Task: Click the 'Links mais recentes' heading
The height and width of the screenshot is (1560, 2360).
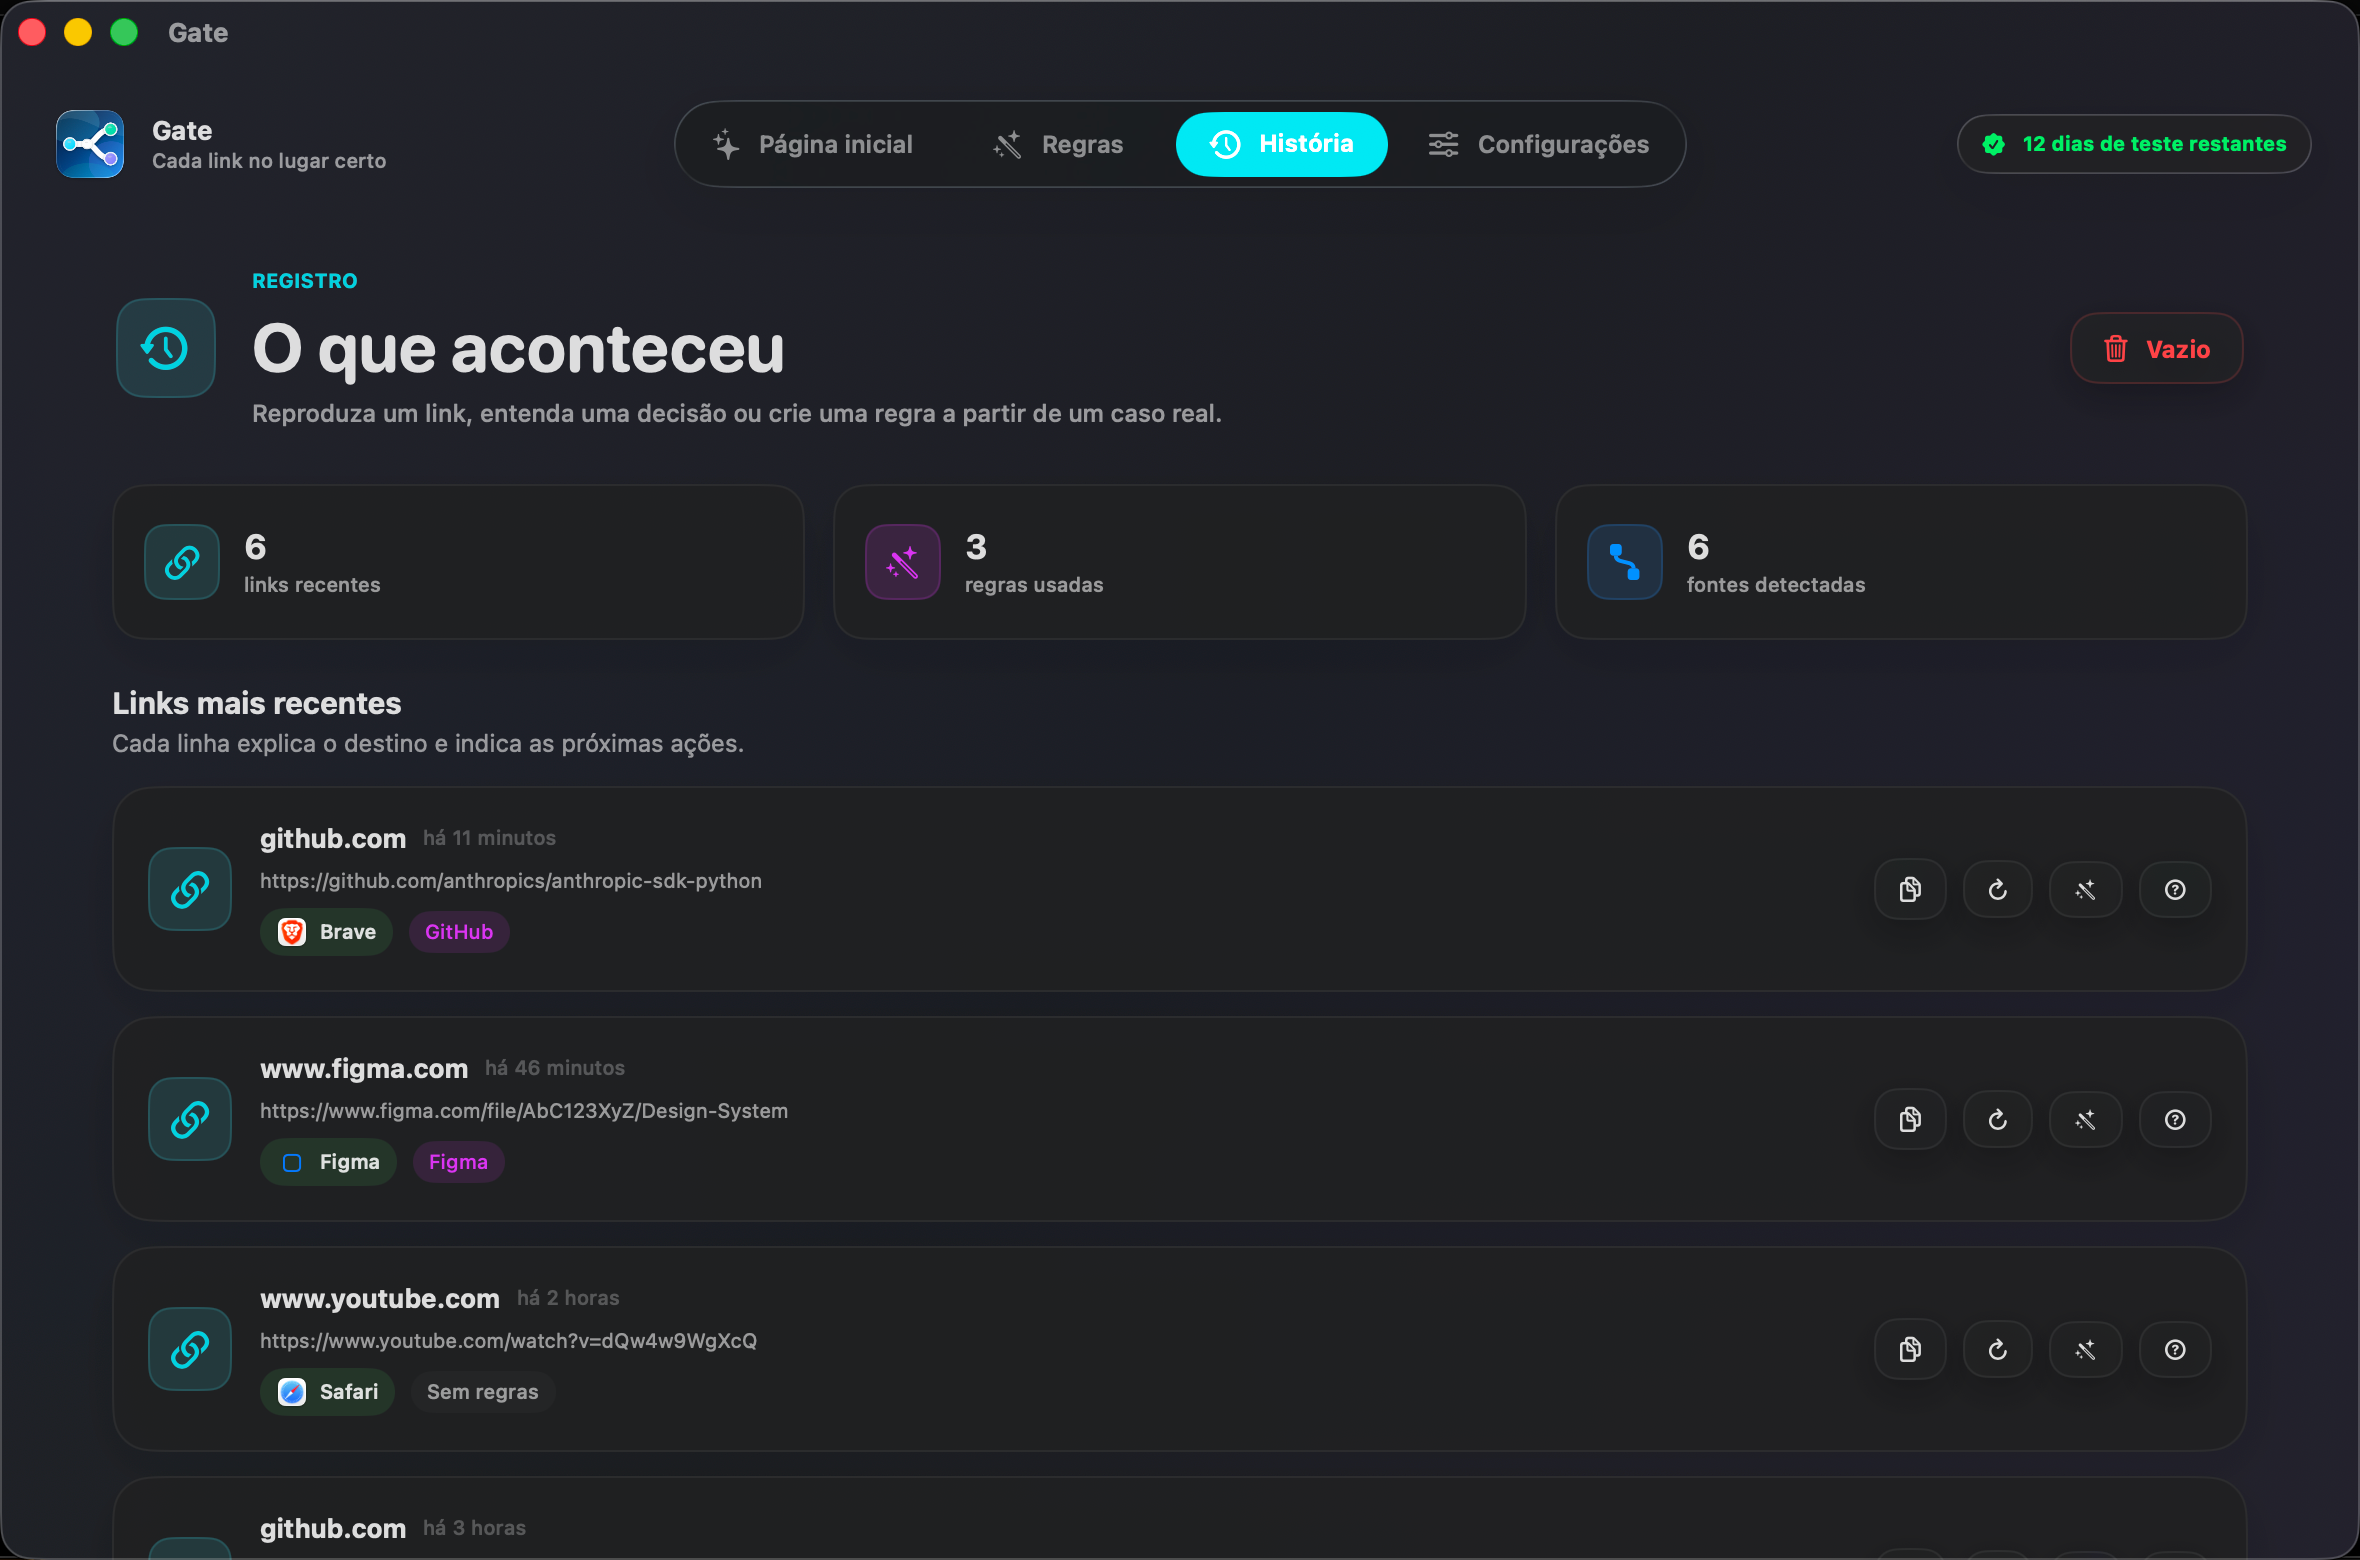Action: (x=257, y=703)
